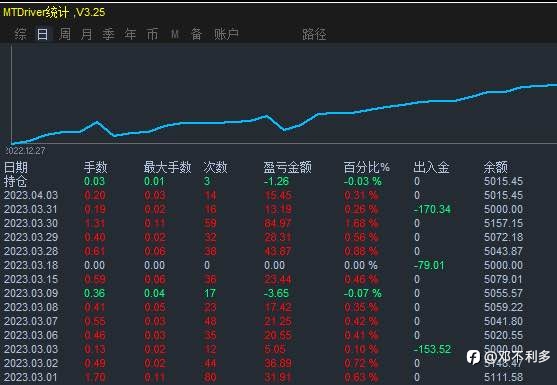Click the 日期 column header
This screenshot has width=557, height=385.
16,167
